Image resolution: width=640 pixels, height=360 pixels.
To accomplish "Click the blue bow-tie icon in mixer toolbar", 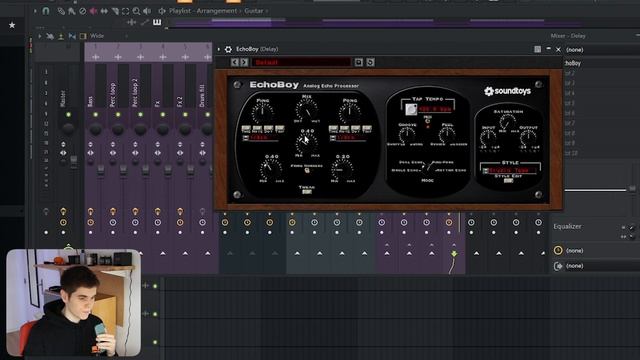I will coord(72,36).
